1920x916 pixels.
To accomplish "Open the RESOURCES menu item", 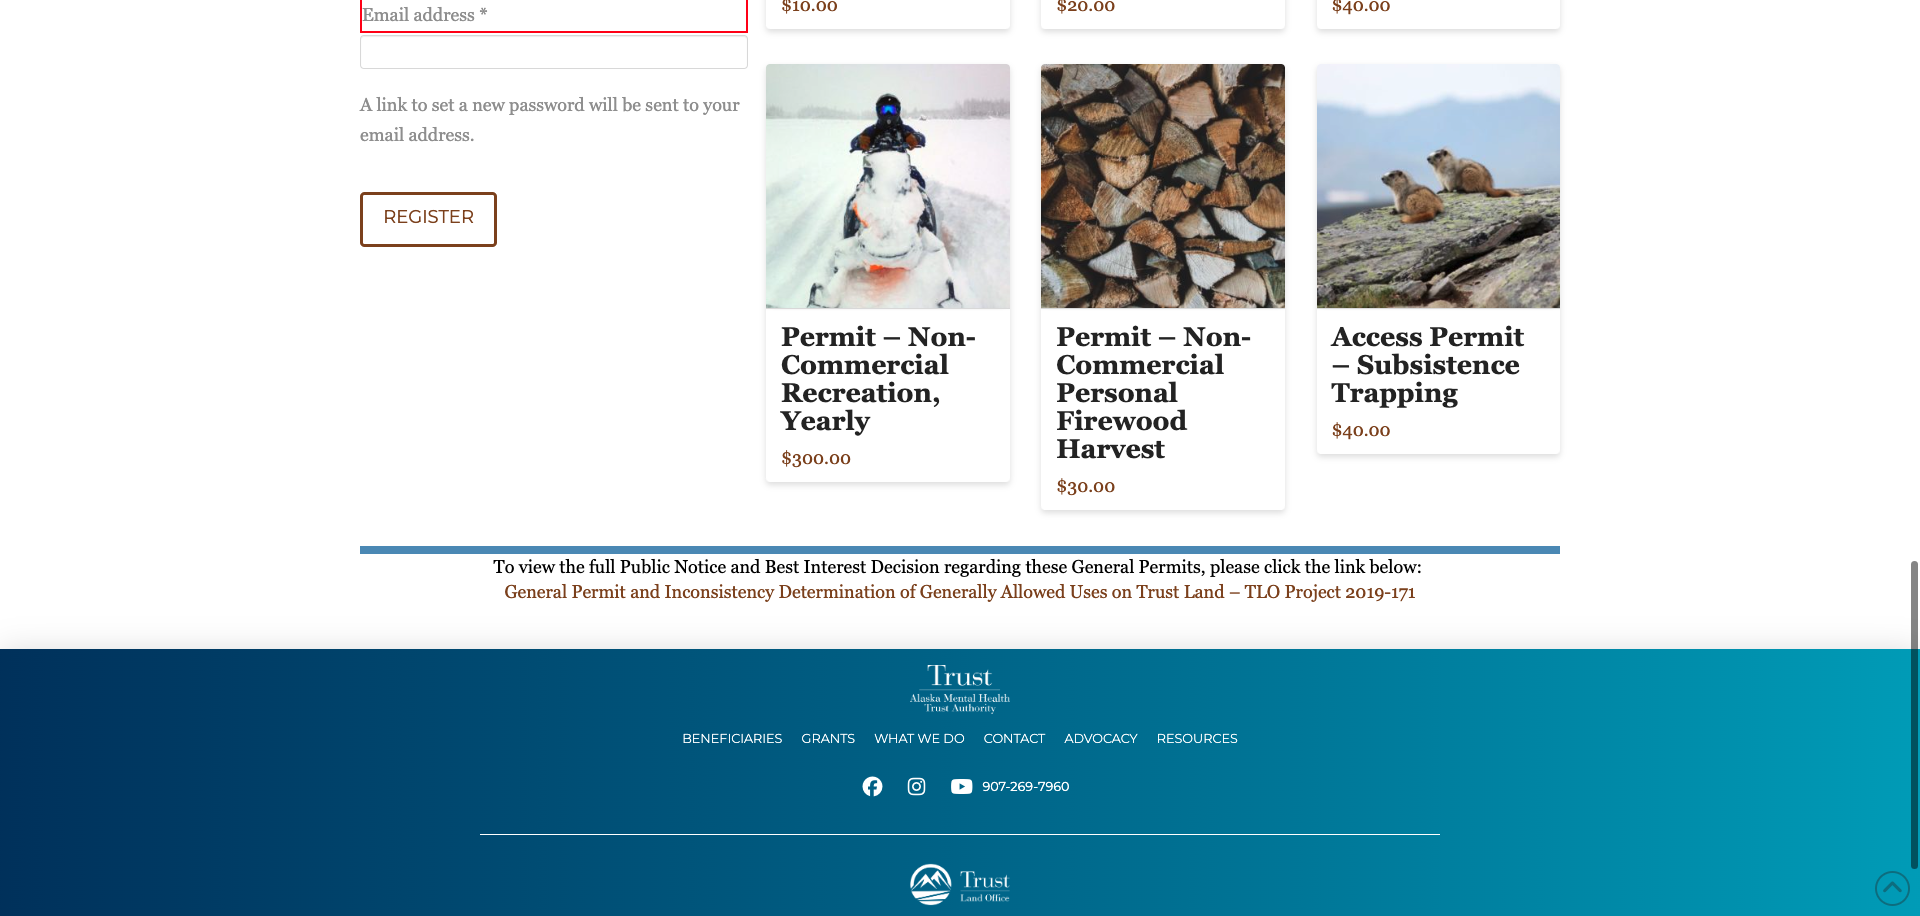I will (x=1197, y=738).
